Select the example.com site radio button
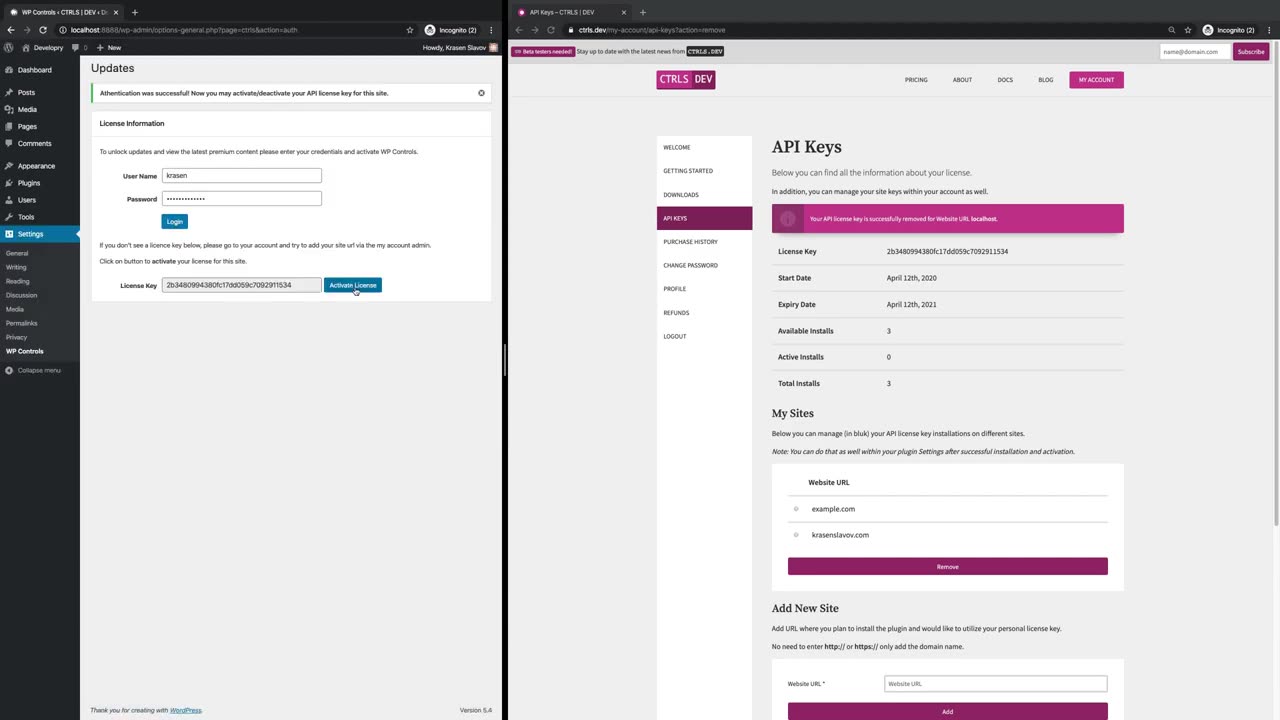 pyautogui.click(x=796, y=509)
